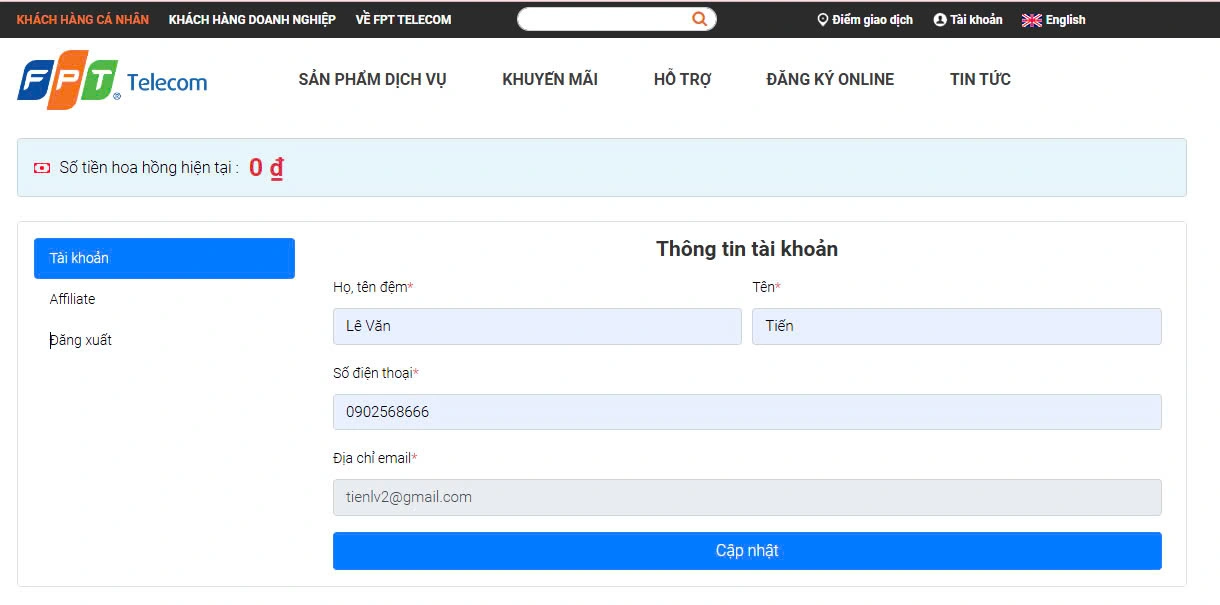Open the KHUYẾN MÃI menu

pos(550,80)
